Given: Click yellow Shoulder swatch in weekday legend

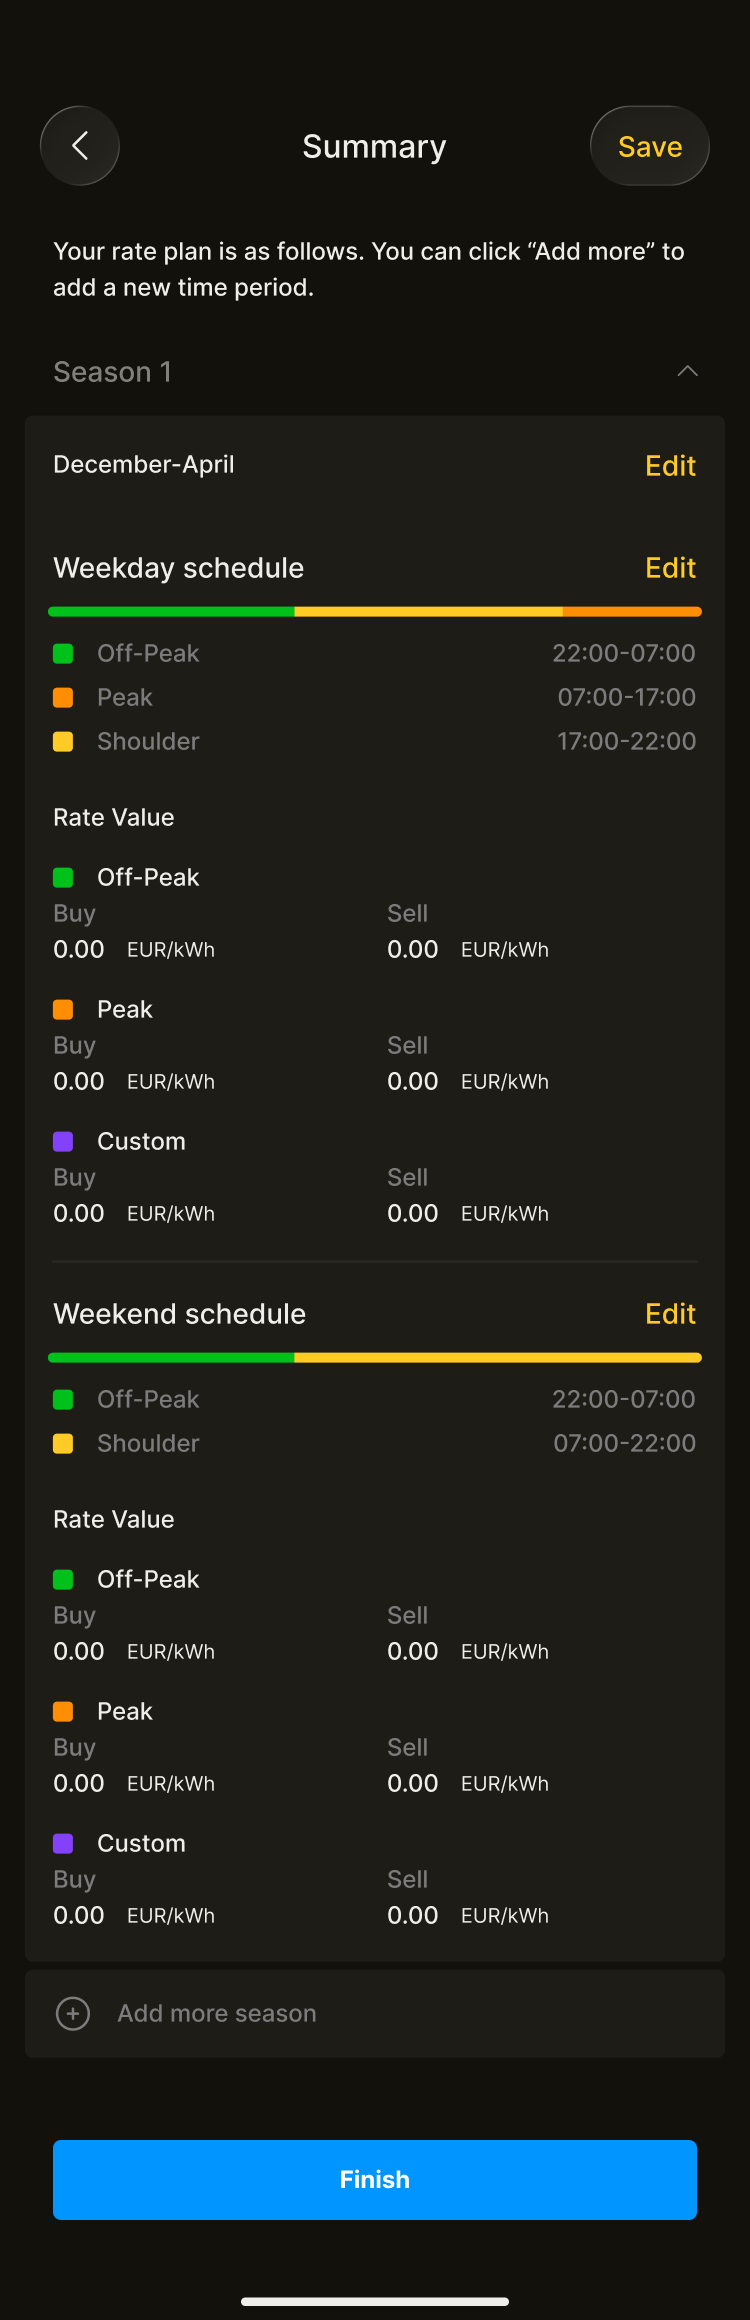Looking at the screenshot, I should pos(63,742).
